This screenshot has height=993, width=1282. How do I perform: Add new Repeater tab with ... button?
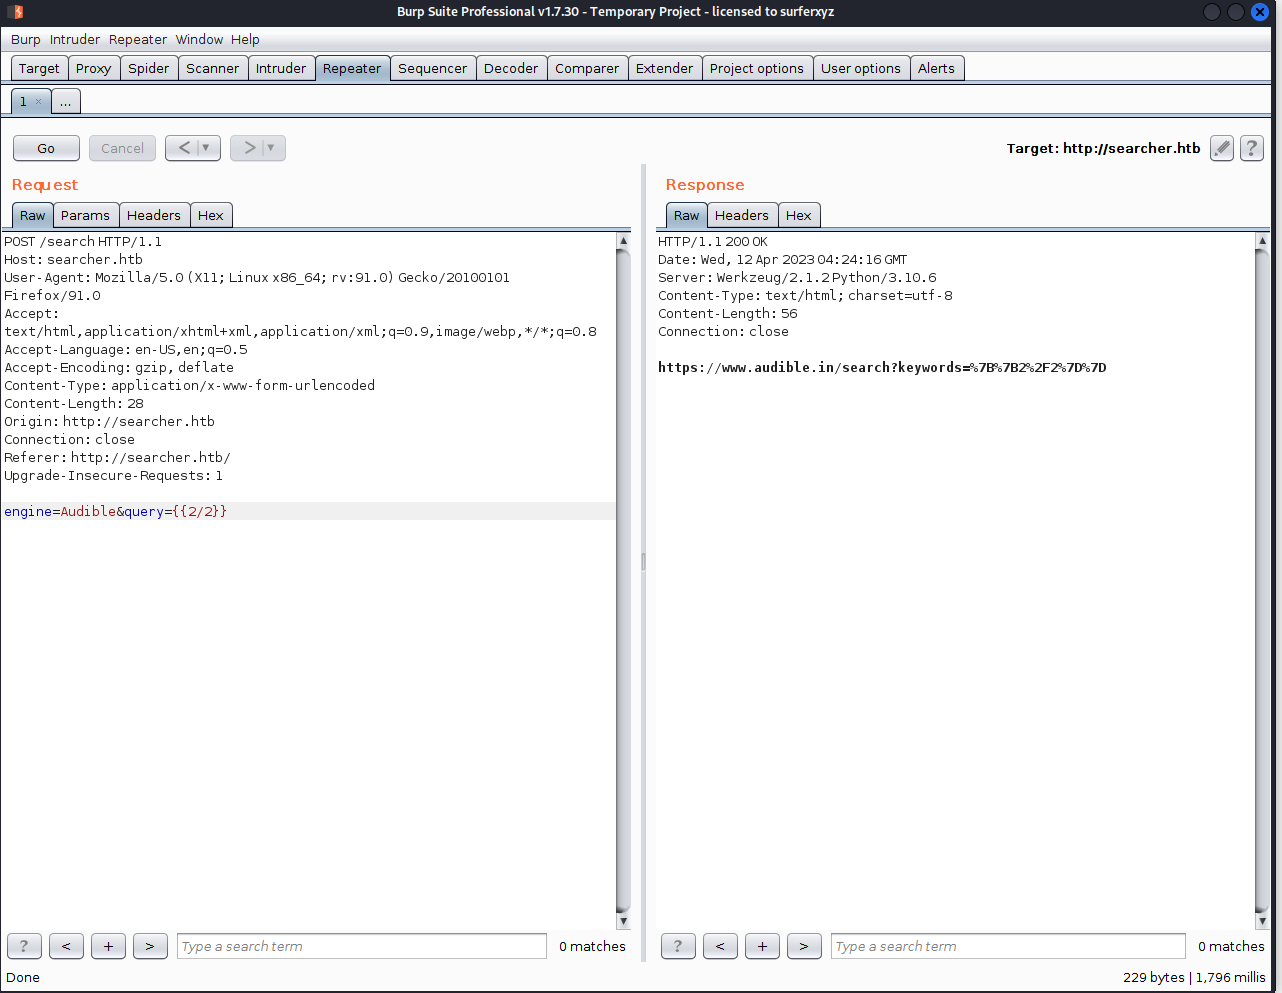tap(65, 101)
